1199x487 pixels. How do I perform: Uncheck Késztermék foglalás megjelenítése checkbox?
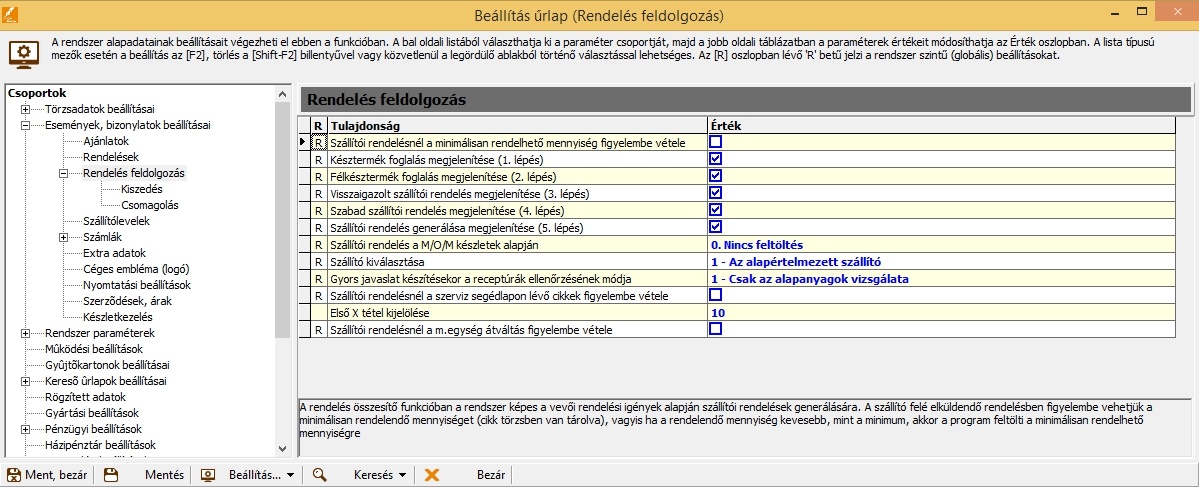[x=715, y=159]
